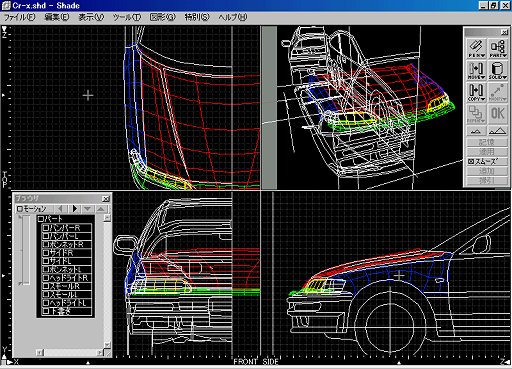This screenshot has height=369, width=512.
Task: Click the browser horizontal scroll-right arrow
Action: (x=100, y=352)
